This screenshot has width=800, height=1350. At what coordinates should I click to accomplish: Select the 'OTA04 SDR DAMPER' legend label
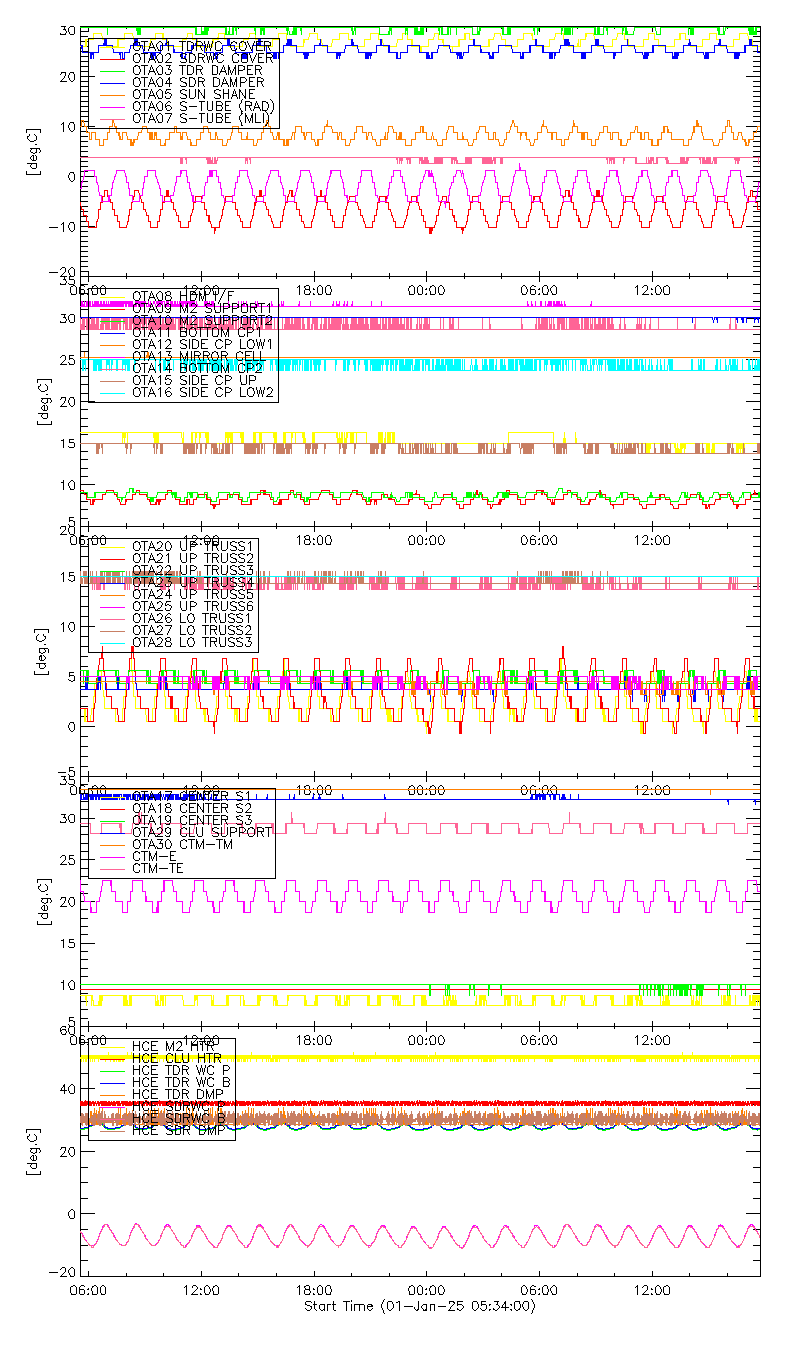coord(197,82)
